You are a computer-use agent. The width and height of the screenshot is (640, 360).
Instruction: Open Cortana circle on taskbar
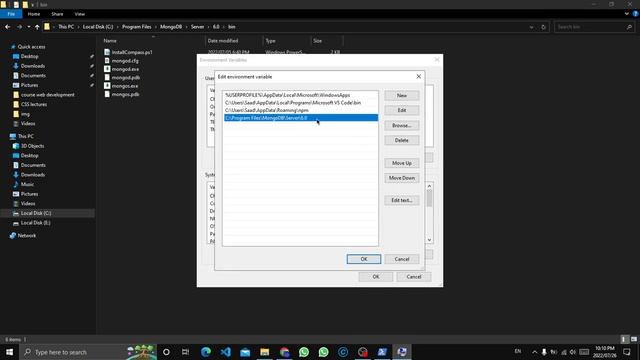click(x=166, y=352)
